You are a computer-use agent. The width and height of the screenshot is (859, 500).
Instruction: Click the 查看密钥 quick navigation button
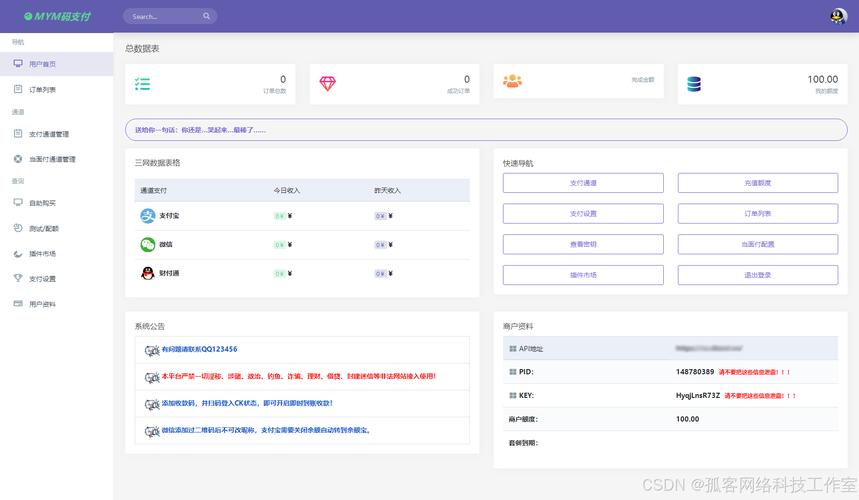tap(583, 244)
